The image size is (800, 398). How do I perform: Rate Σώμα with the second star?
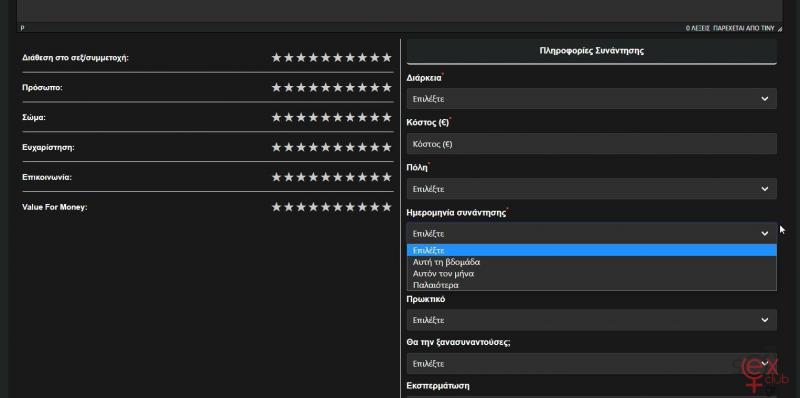[x=289, y=117]
